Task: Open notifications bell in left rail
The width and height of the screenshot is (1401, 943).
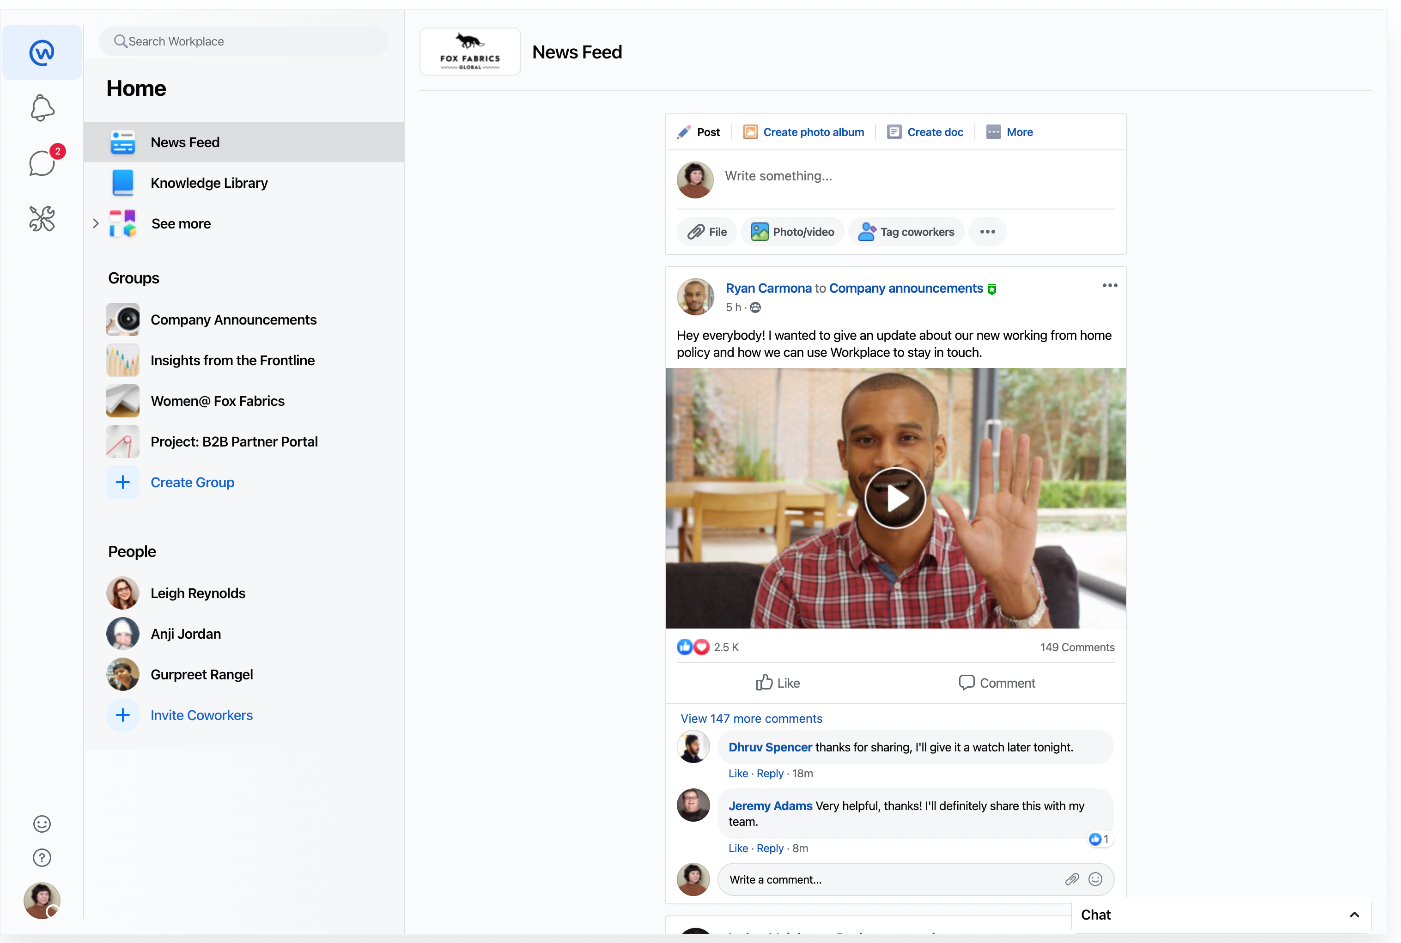Action: click(41, 107)
